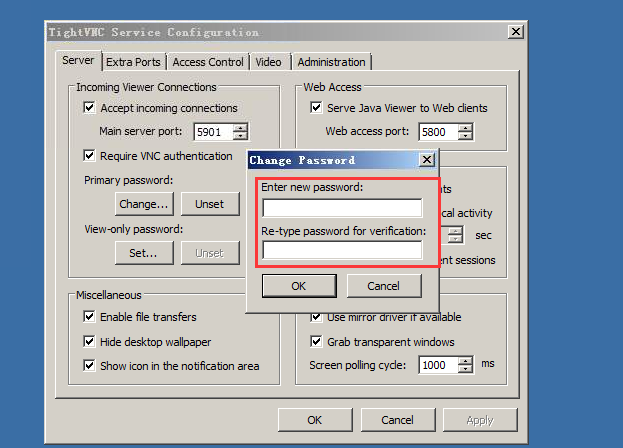Image resolution: width=623 pixels, height=448 pixels.
Task: Click Cancel in TightVNC Service Configuration window
Action: [x=398, y=420]
